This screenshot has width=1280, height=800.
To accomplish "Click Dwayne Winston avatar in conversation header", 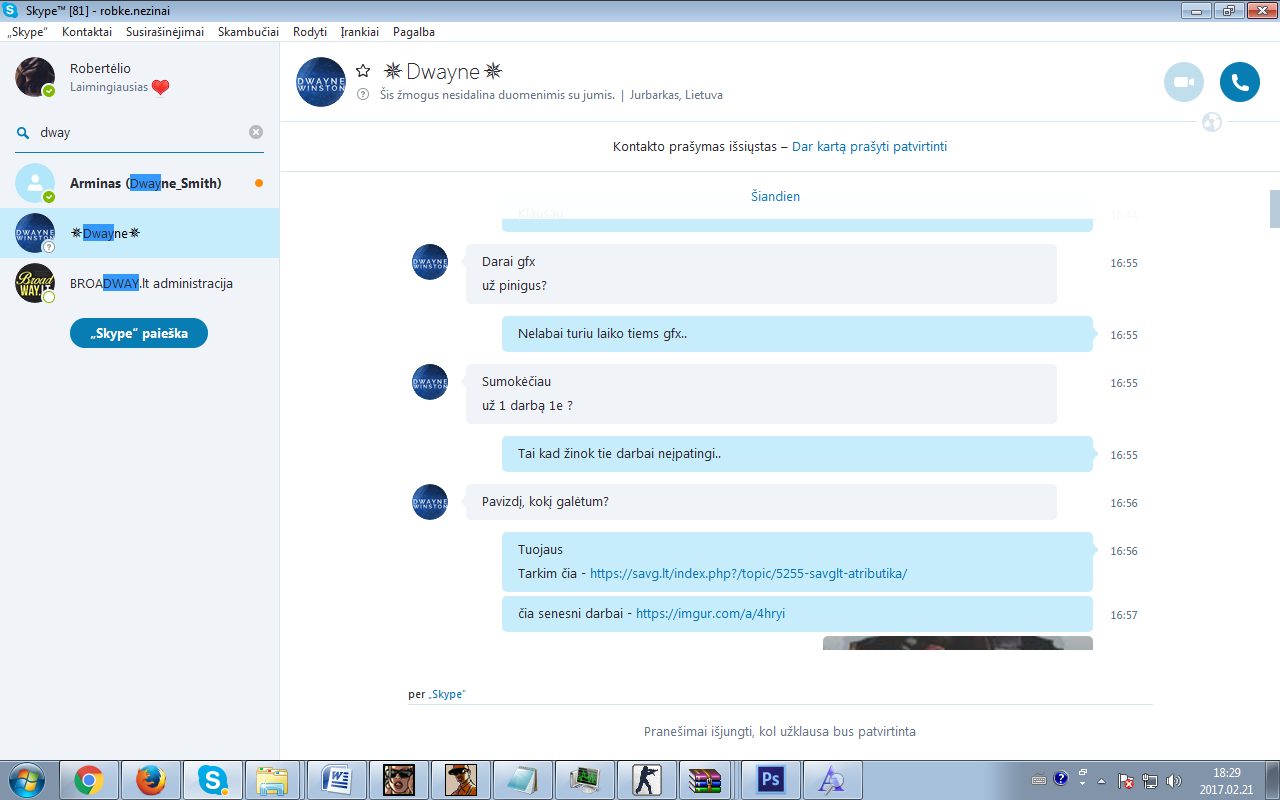I will 321,82.
